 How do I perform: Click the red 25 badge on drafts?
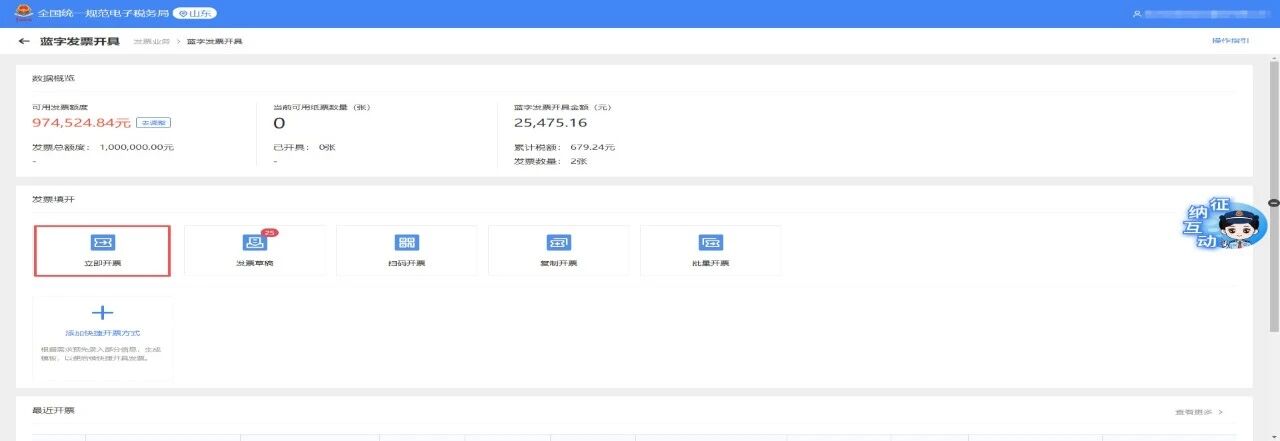tap(270, 232)
